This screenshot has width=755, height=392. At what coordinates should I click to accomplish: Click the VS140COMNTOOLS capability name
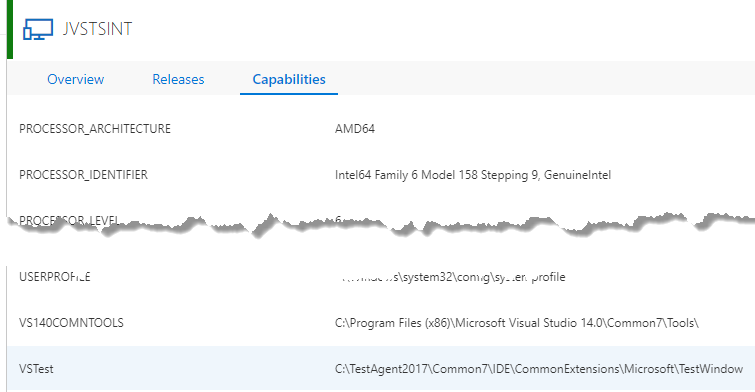(x=71, y=323)
